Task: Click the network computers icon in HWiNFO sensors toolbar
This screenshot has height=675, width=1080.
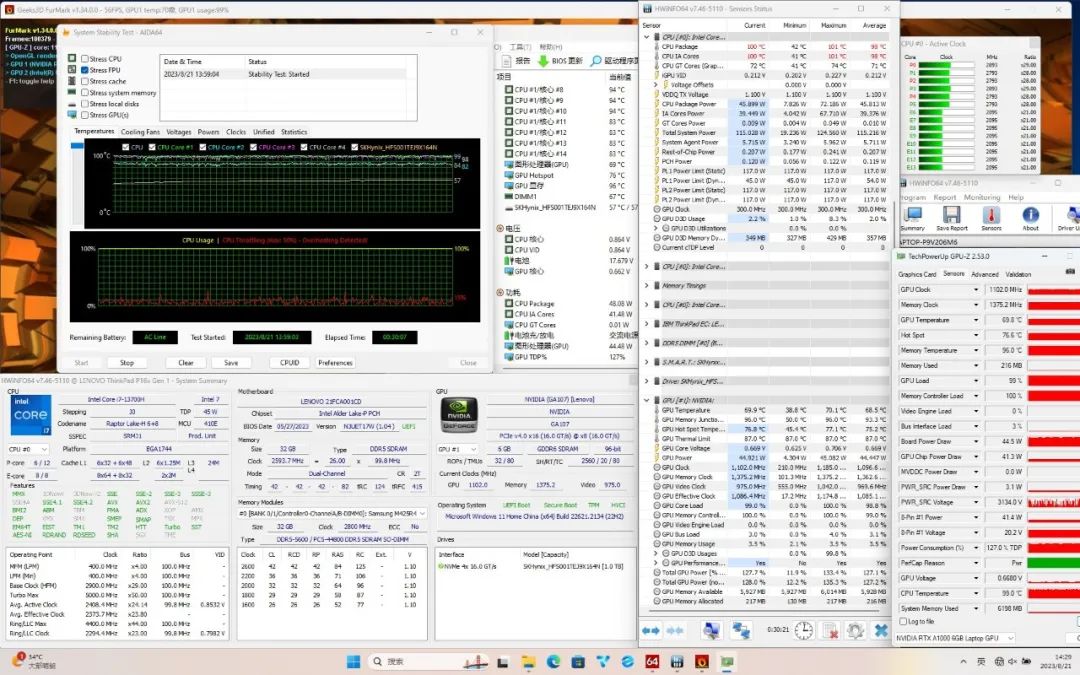Action: (x=741, y=630)
